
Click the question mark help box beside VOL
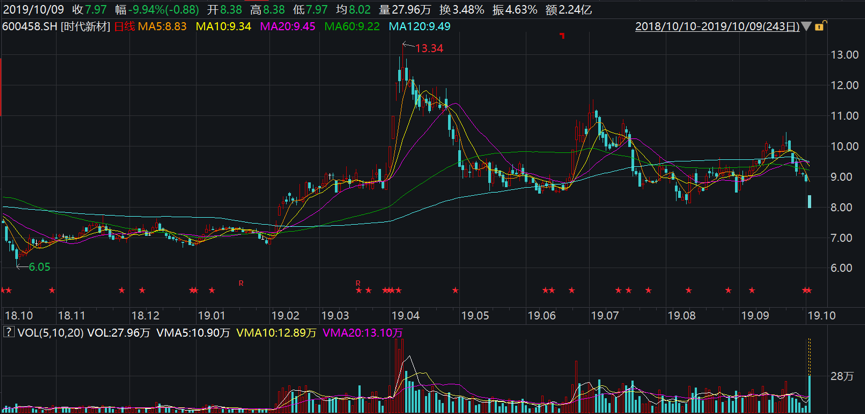(x=10, y=331)
